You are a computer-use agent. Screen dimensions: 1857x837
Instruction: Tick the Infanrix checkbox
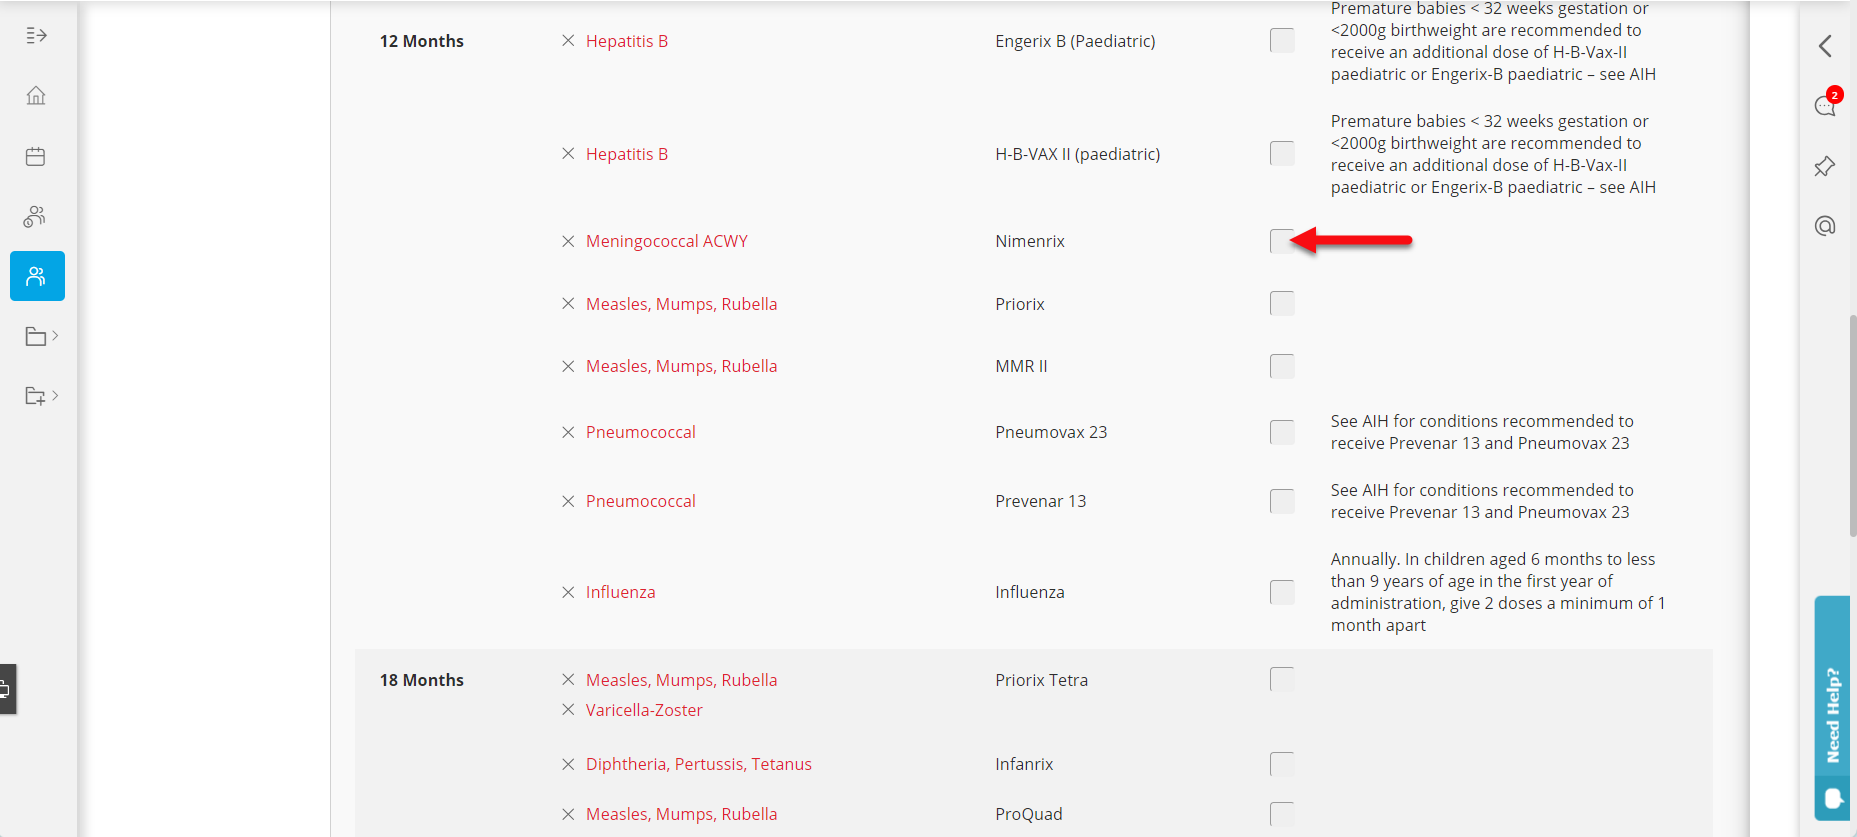point(1282,764)
